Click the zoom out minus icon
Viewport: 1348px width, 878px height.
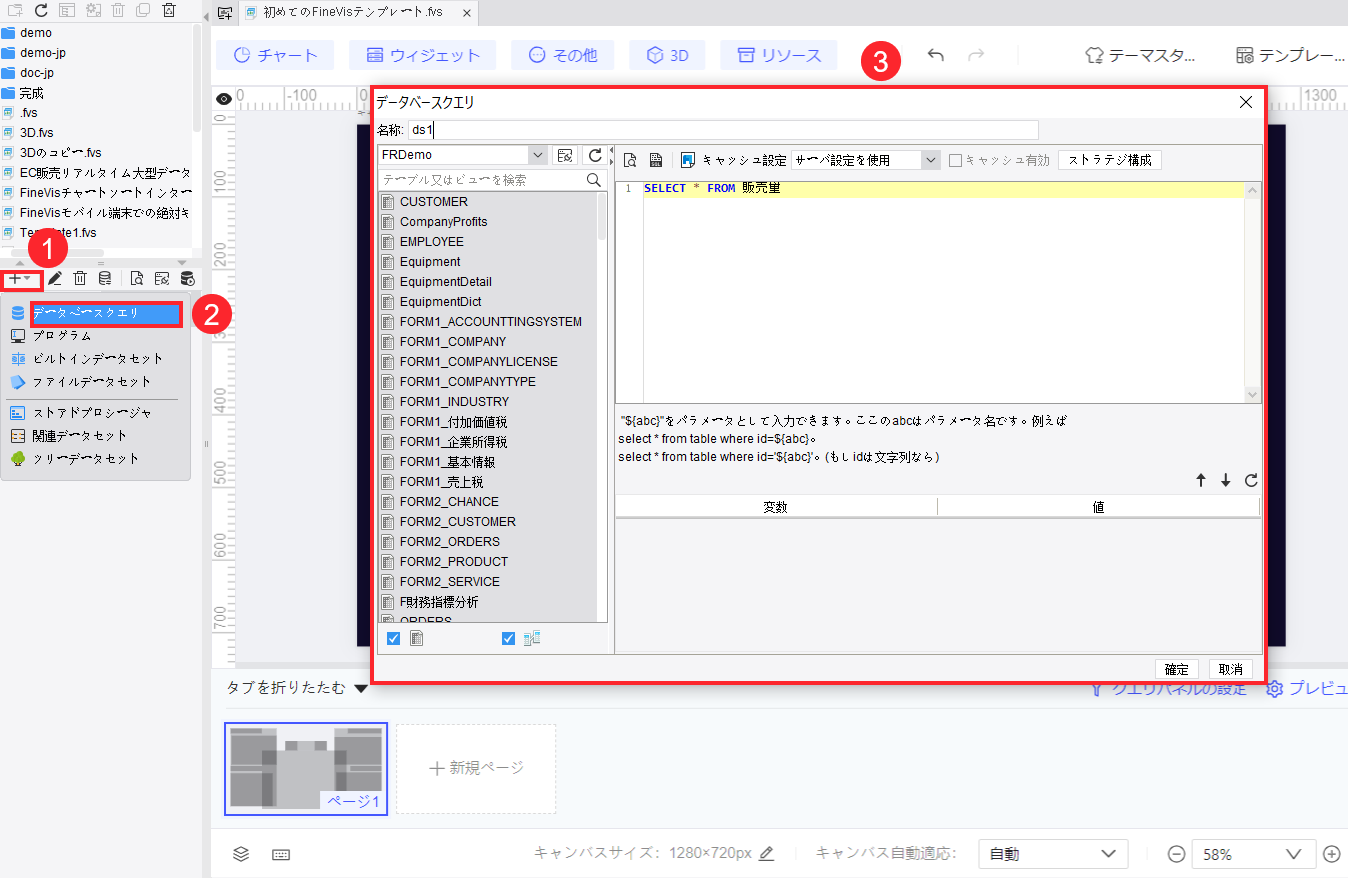(1177, 854)
